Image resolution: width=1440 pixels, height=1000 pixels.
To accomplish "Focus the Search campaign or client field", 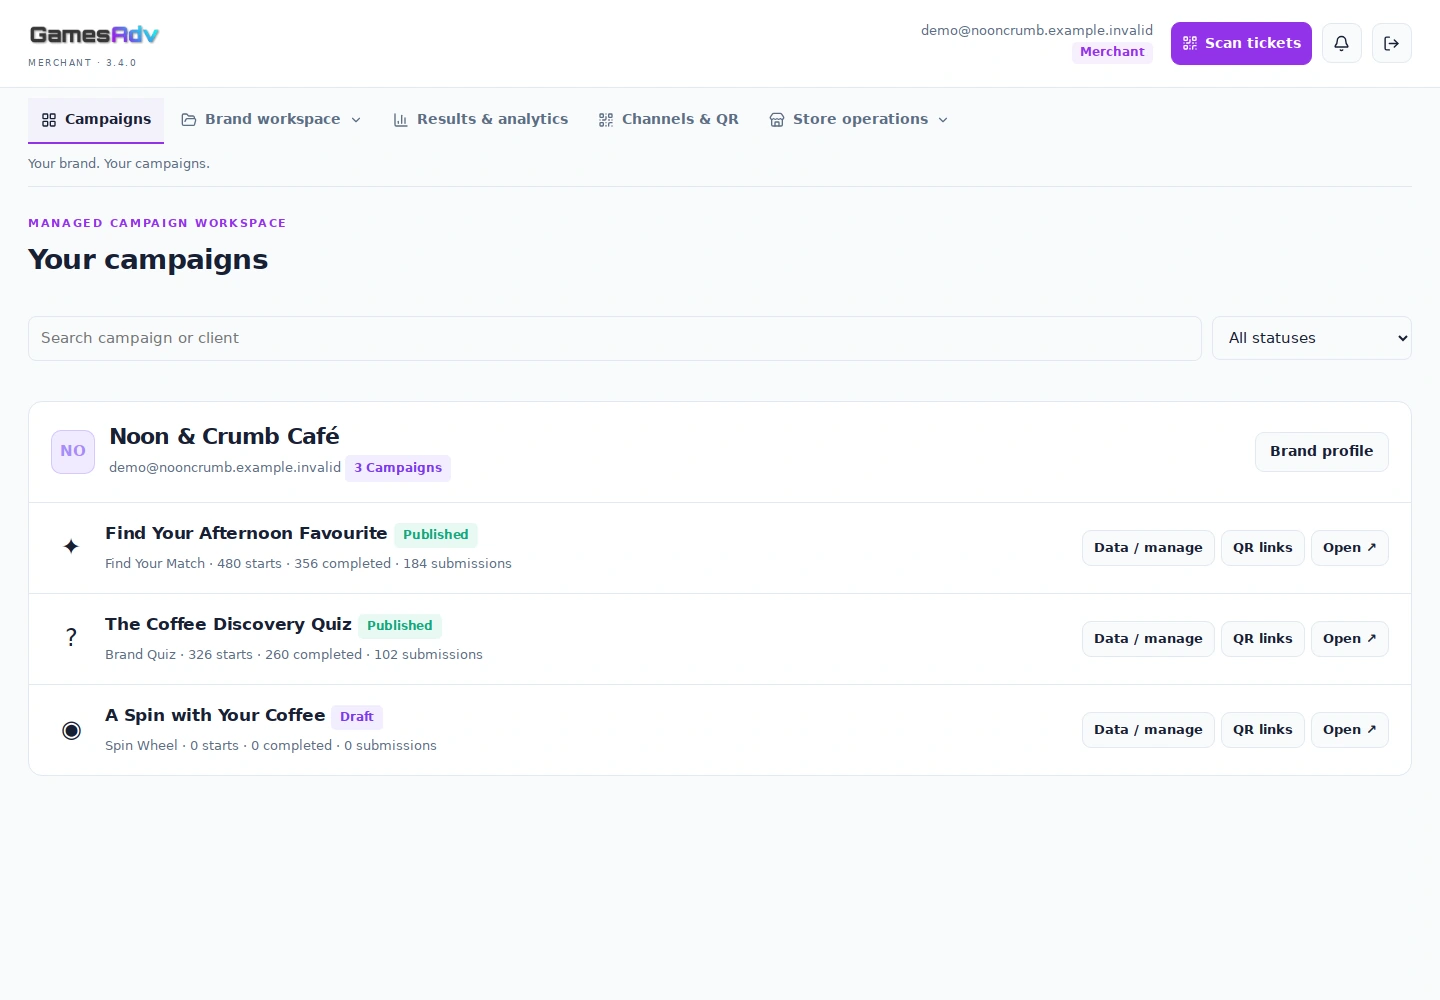I will 615,338.
